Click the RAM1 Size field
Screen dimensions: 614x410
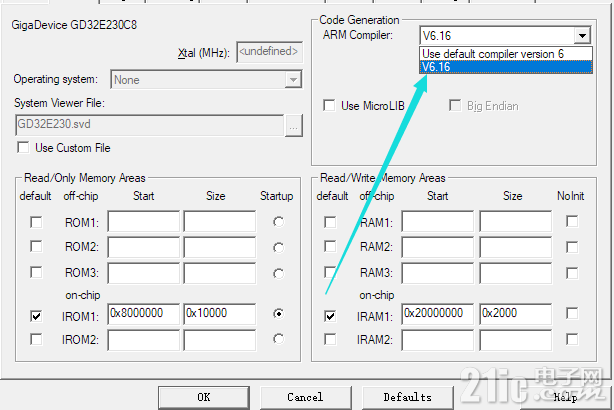516,222
